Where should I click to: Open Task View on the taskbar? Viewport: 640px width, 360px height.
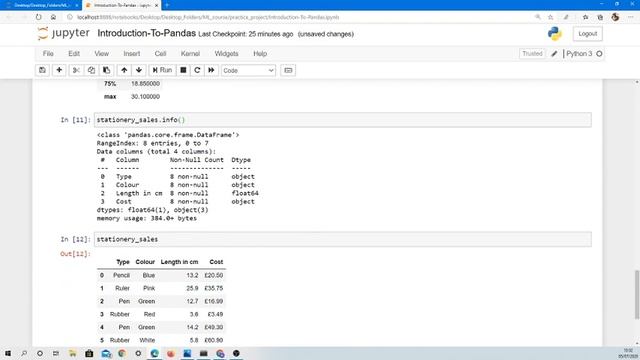56,353
